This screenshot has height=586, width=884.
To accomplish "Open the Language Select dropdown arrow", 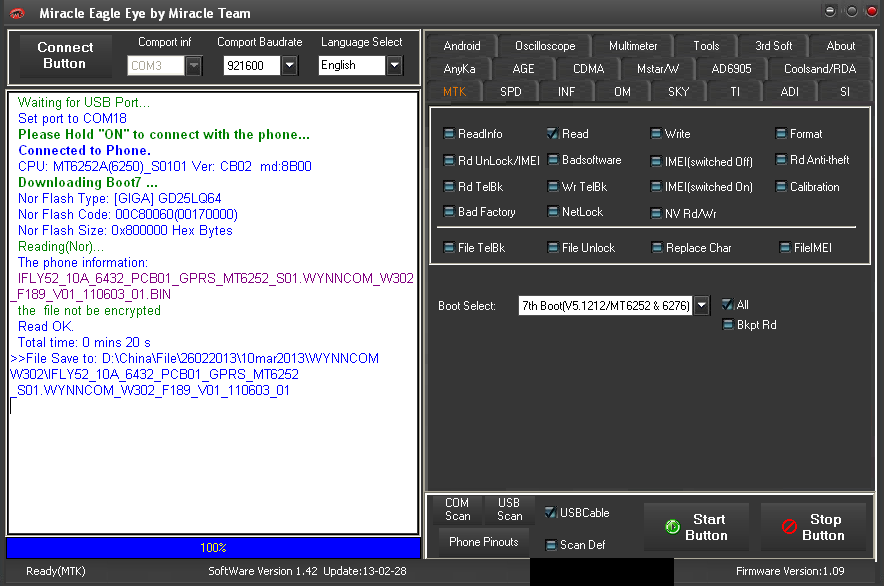I will tap(395, 65).
